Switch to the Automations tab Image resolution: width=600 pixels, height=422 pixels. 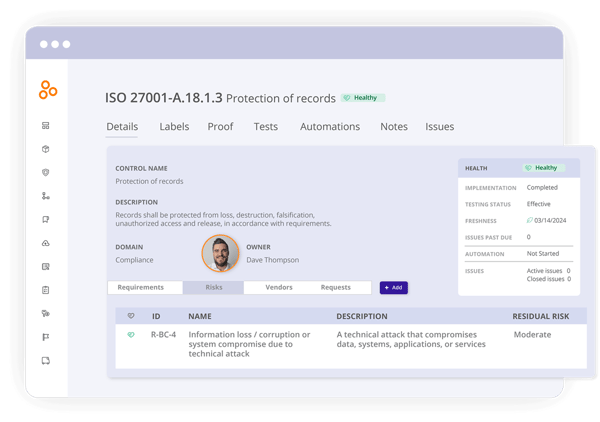click(330, 127)
